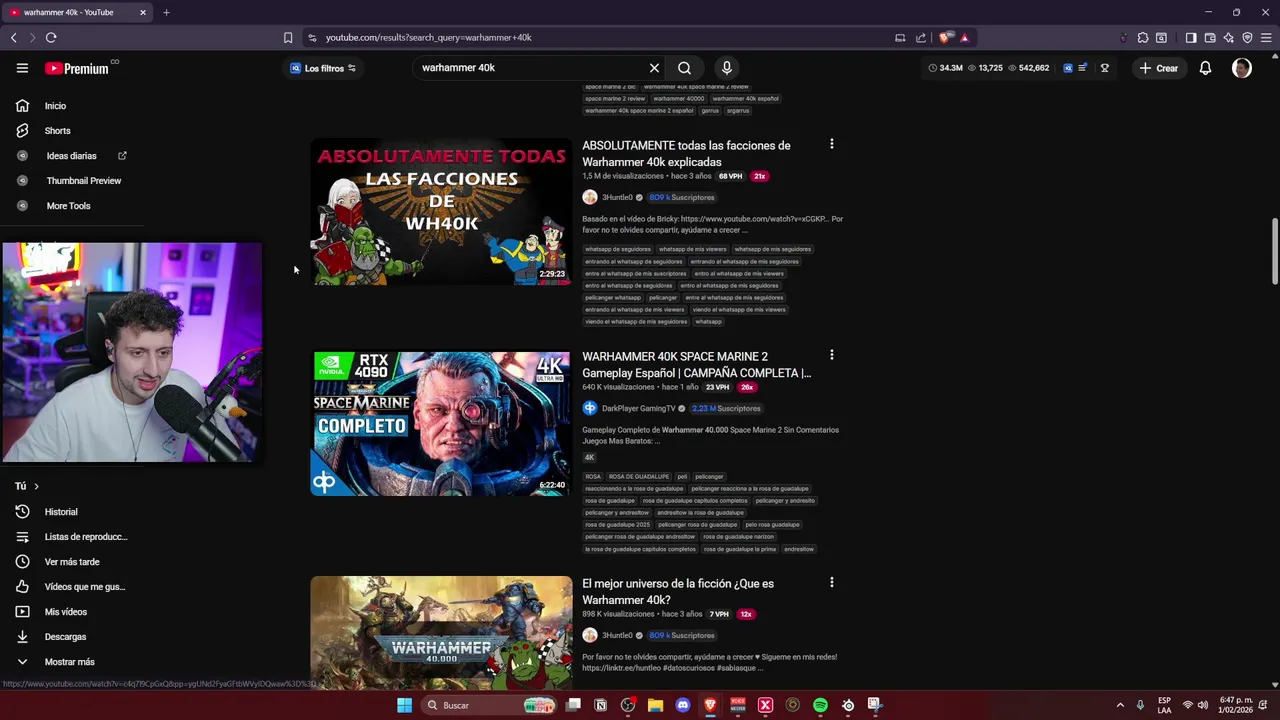Open Discord from the taskbar

click(x=683, y=705)
